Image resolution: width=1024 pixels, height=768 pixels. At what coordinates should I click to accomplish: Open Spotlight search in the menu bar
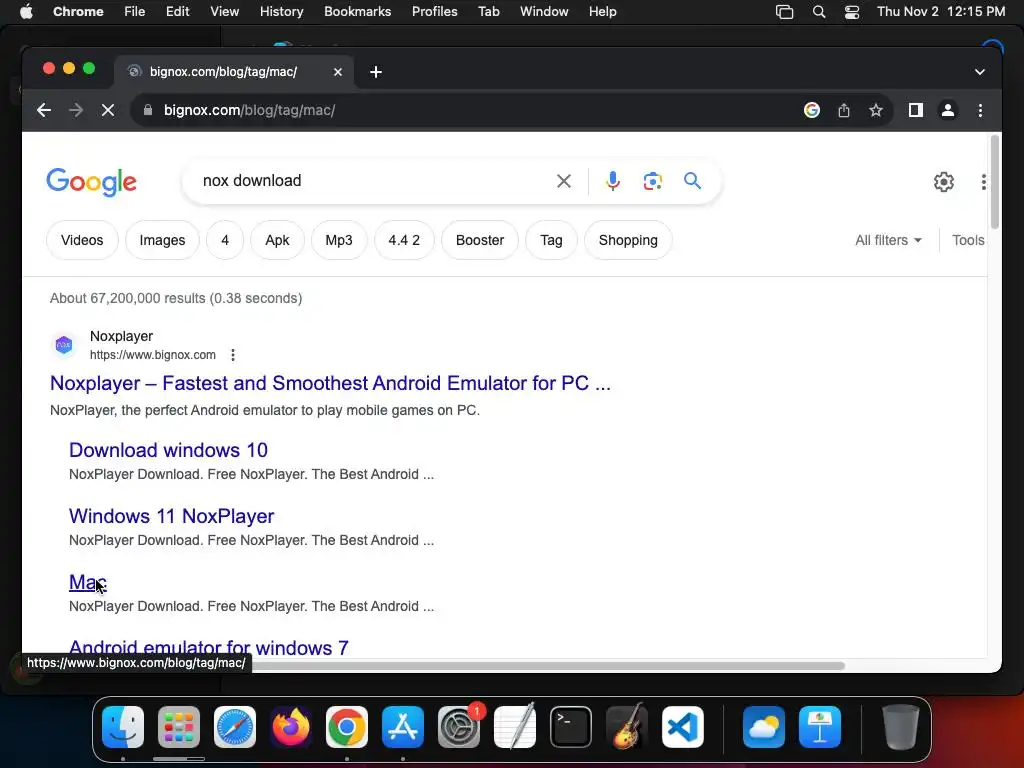[x=818, y=12]
